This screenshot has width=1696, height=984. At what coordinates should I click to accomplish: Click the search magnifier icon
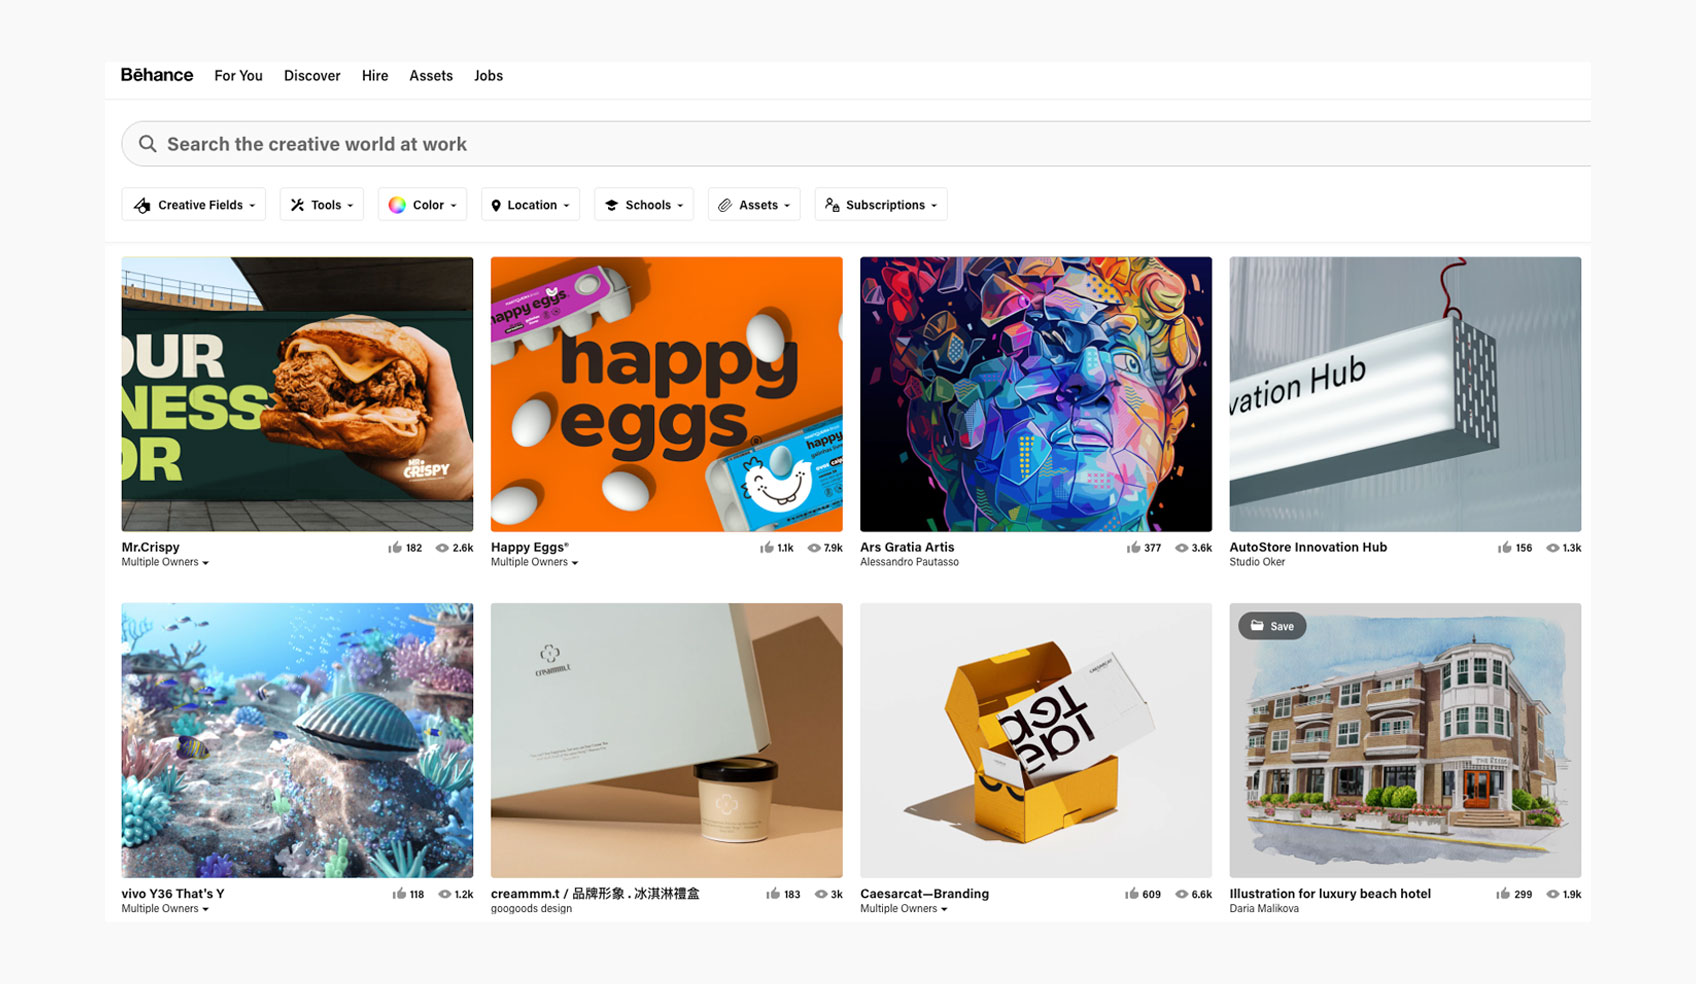click(x=147, y=144)
